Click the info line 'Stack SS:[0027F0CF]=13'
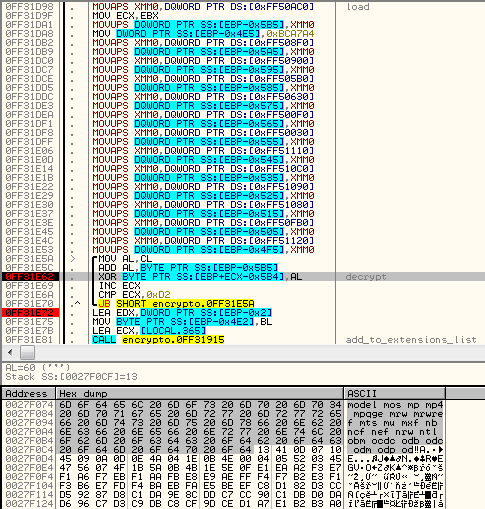Image resolution: width=485 pixels, height=509 pixels. pos(71,377)
